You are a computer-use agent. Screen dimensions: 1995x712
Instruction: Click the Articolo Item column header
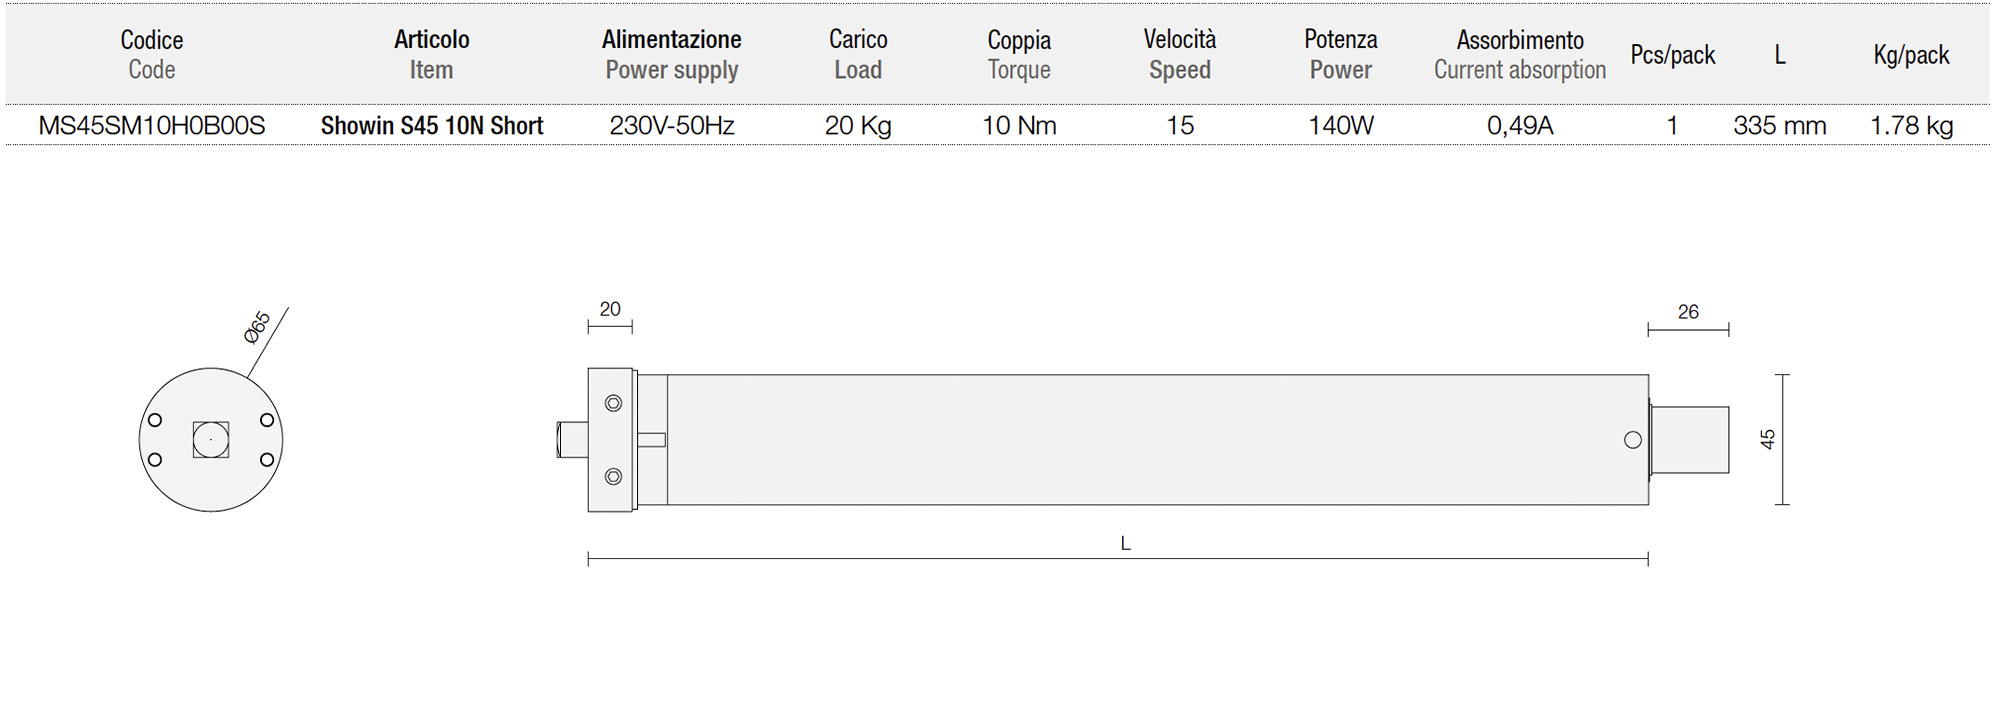[432, 54]
